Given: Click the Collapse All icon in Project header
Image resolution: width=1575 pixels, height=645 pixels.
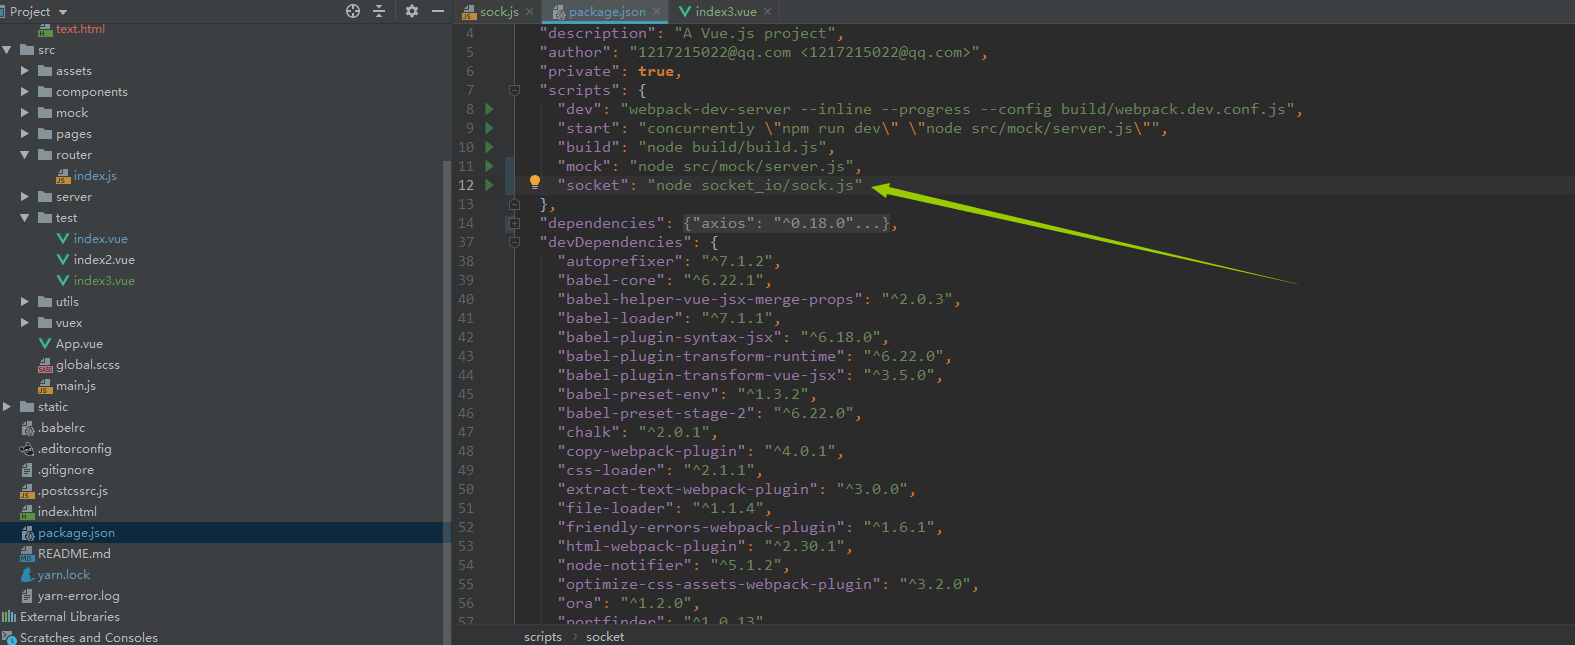Looking at the screenshot, I should [x=379, y=11].
